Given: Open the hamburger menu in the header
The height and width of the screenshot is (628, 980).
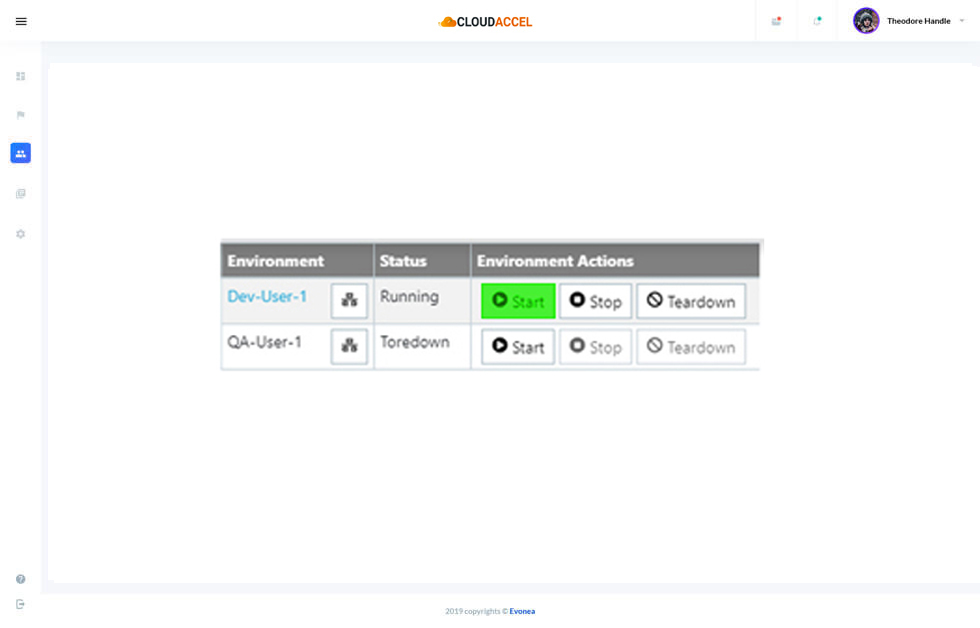Looking at the screenshot, I should click(21, 21).
